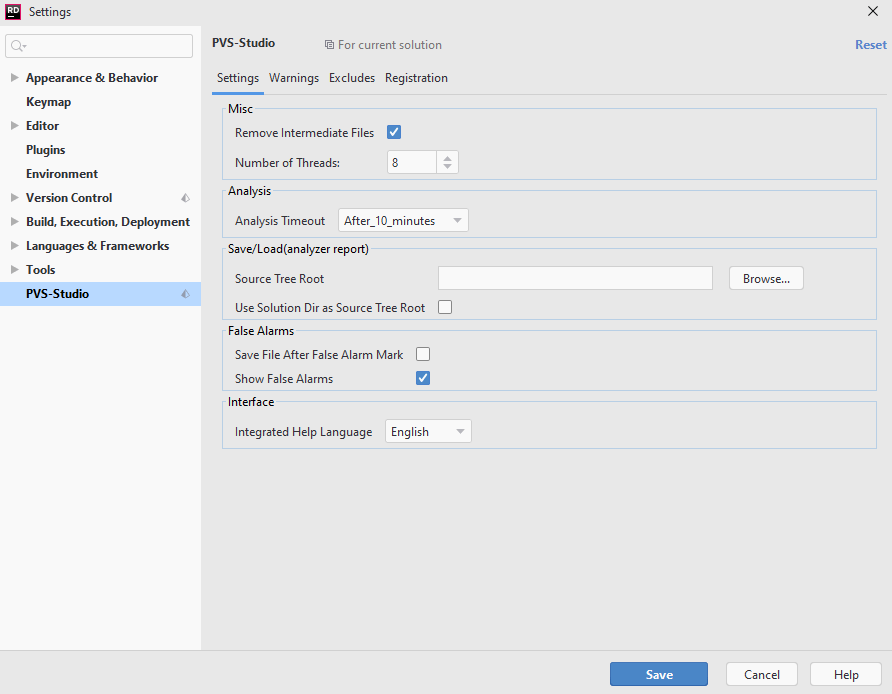
Task: Open the Analysis Timeout dropdown
Action: click(x=403, y=221)
